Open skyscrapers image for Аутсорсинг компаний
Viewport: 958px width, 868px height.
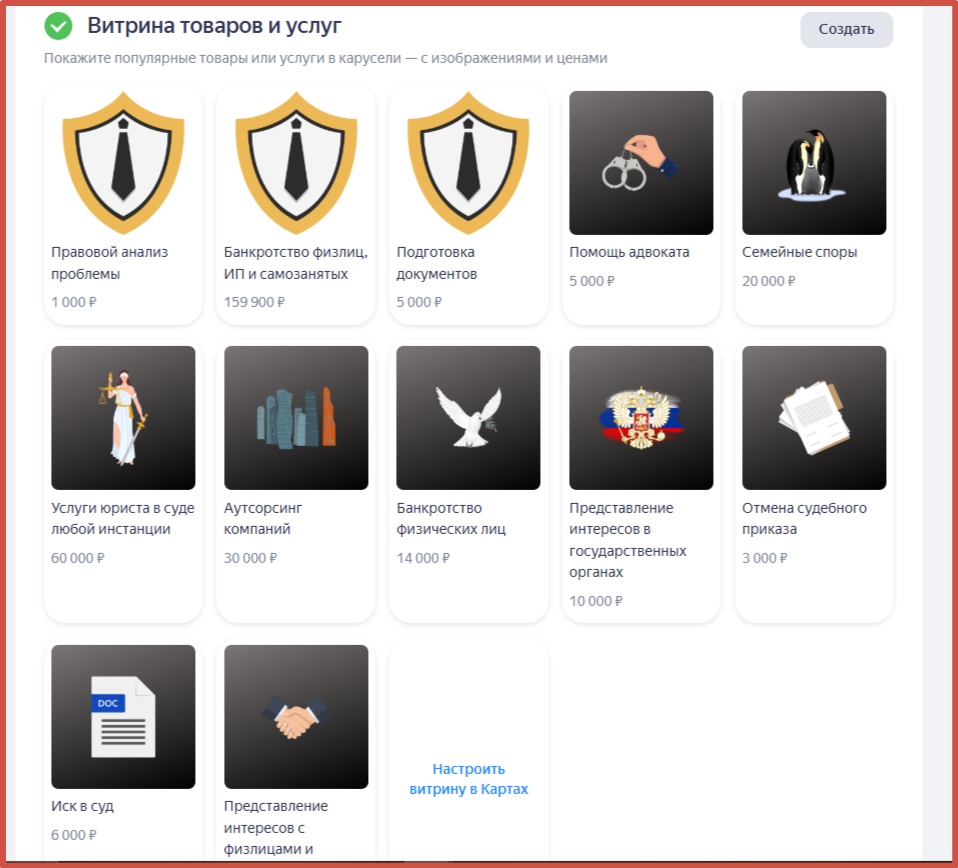296,418
